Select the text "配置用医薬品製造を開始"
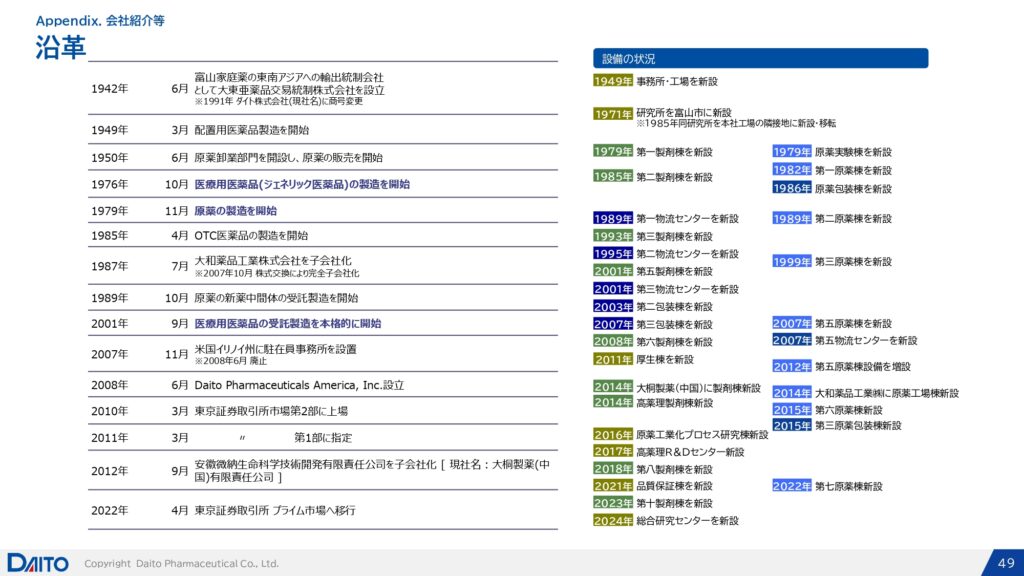 point(251,130)
